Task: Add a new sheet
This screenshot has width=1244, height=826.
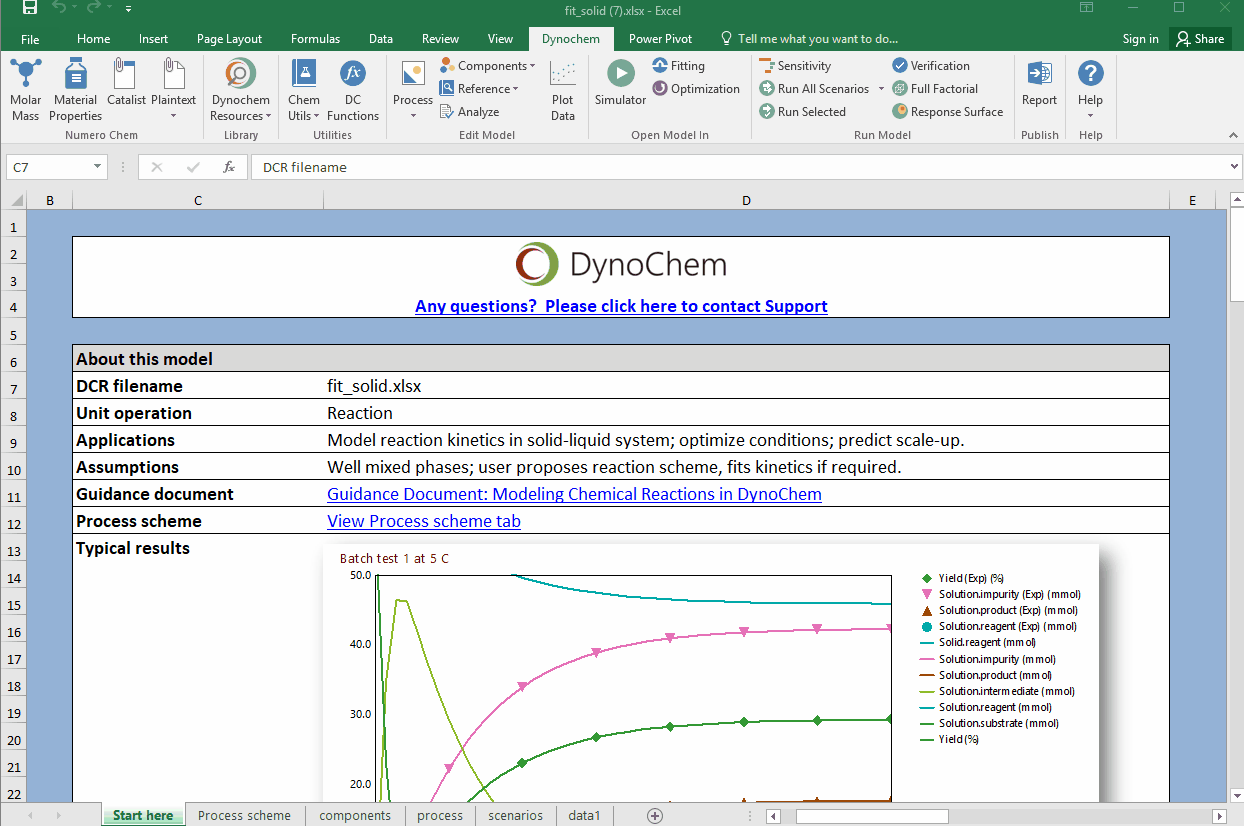Action: [x=655, y=816]
